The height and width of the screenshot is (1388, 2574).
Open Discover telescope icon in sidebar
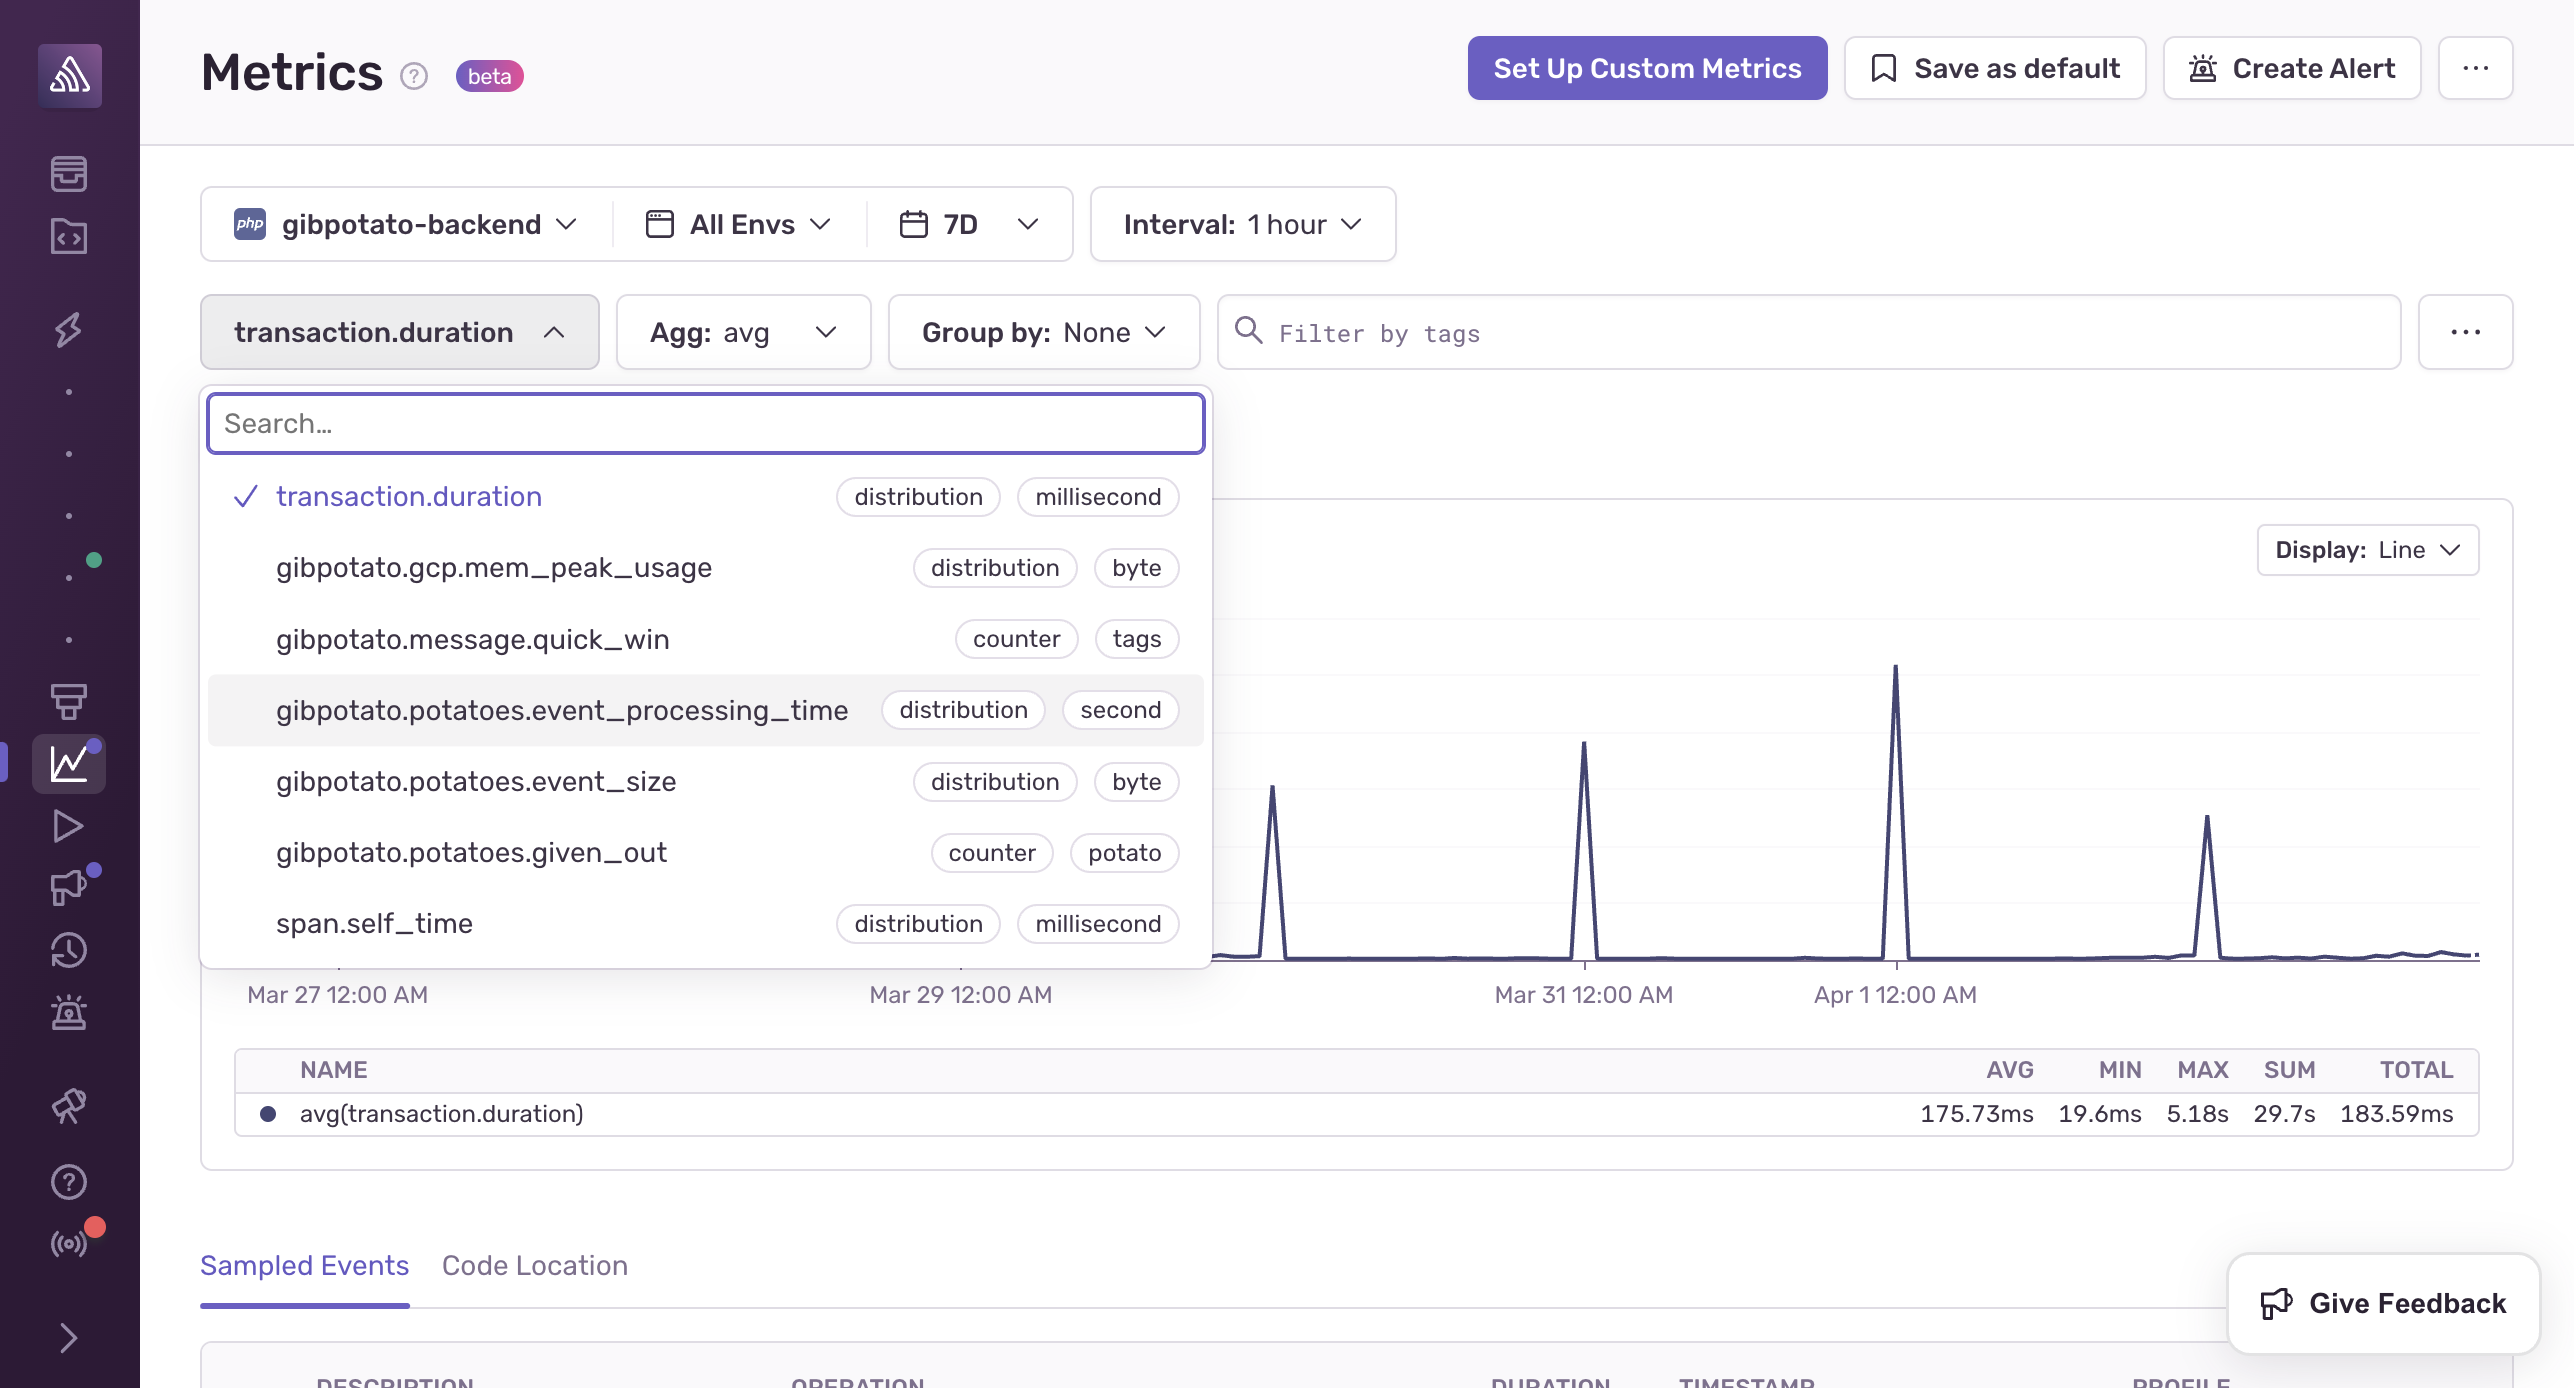click(x=69, y=1105)
